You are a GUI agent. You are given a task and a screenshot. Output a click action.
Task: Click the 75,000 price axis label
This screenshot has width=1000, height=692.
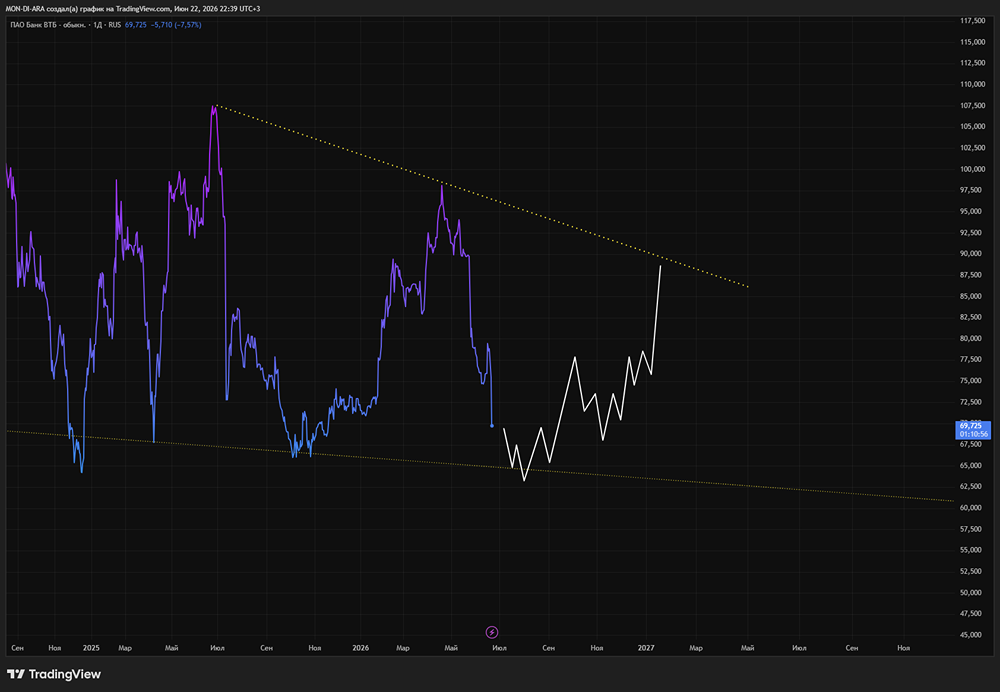tap(971, 381)
